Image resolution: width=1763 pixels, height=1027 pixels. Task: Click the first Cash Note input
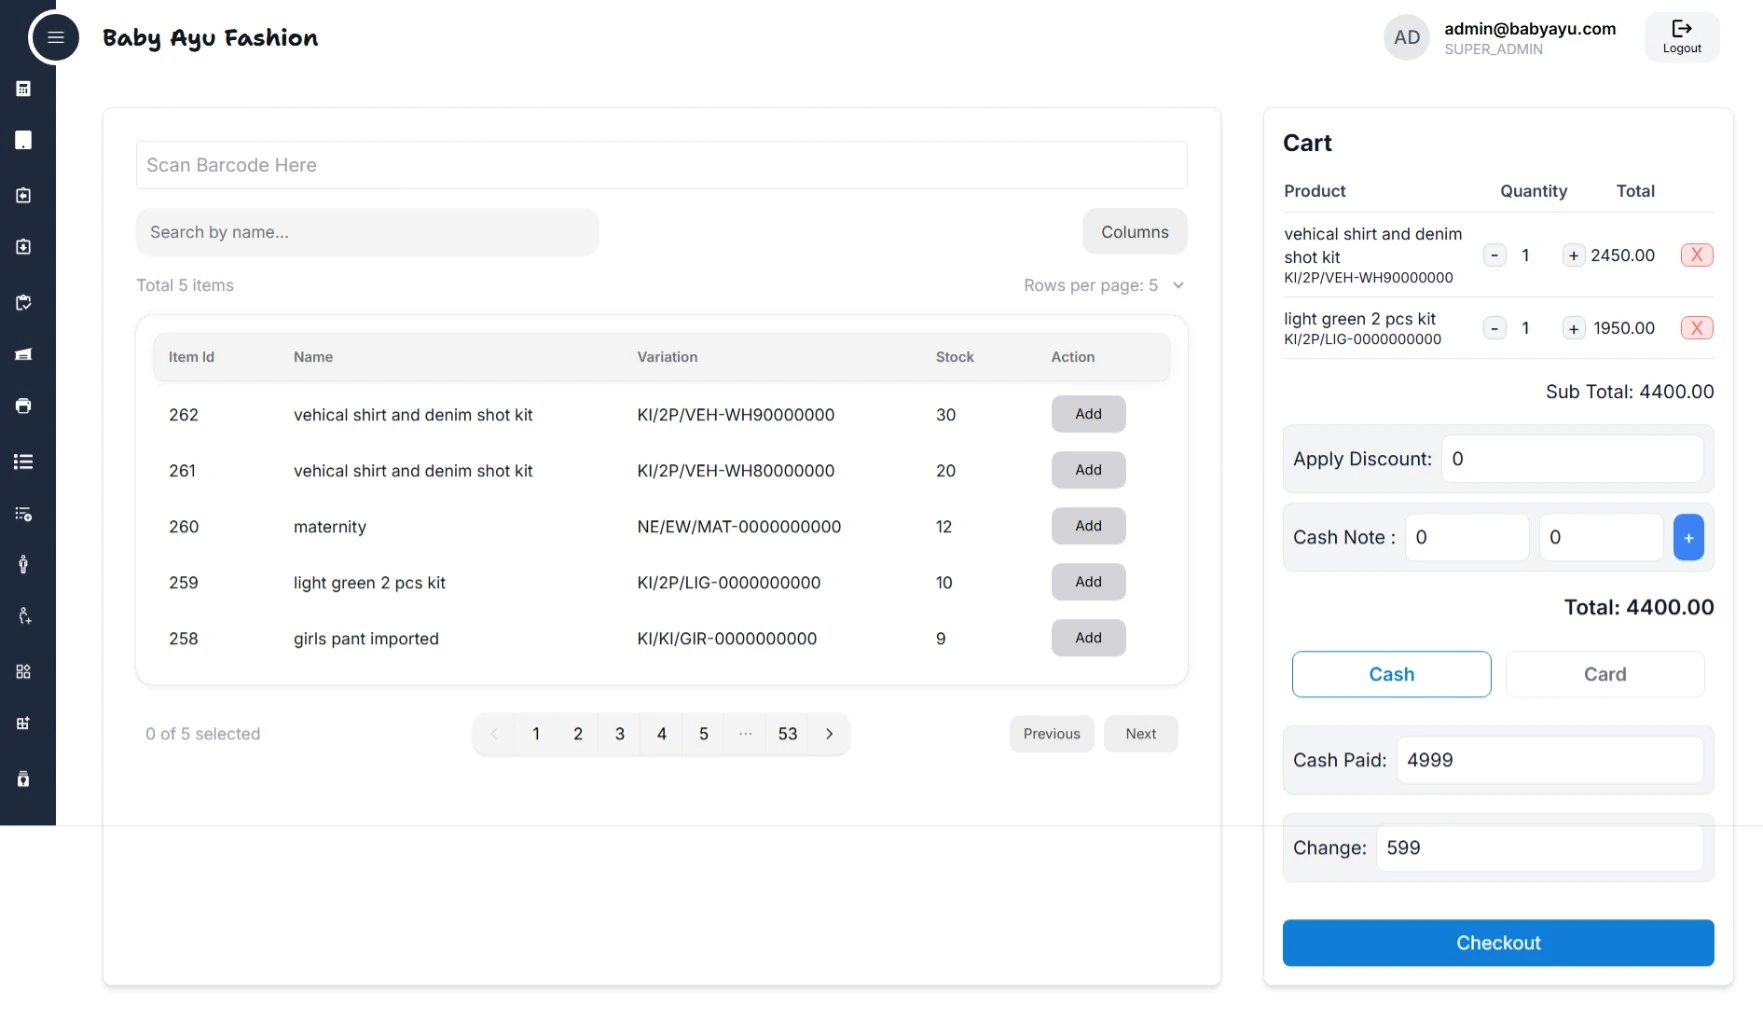(x=1467, y=537)
